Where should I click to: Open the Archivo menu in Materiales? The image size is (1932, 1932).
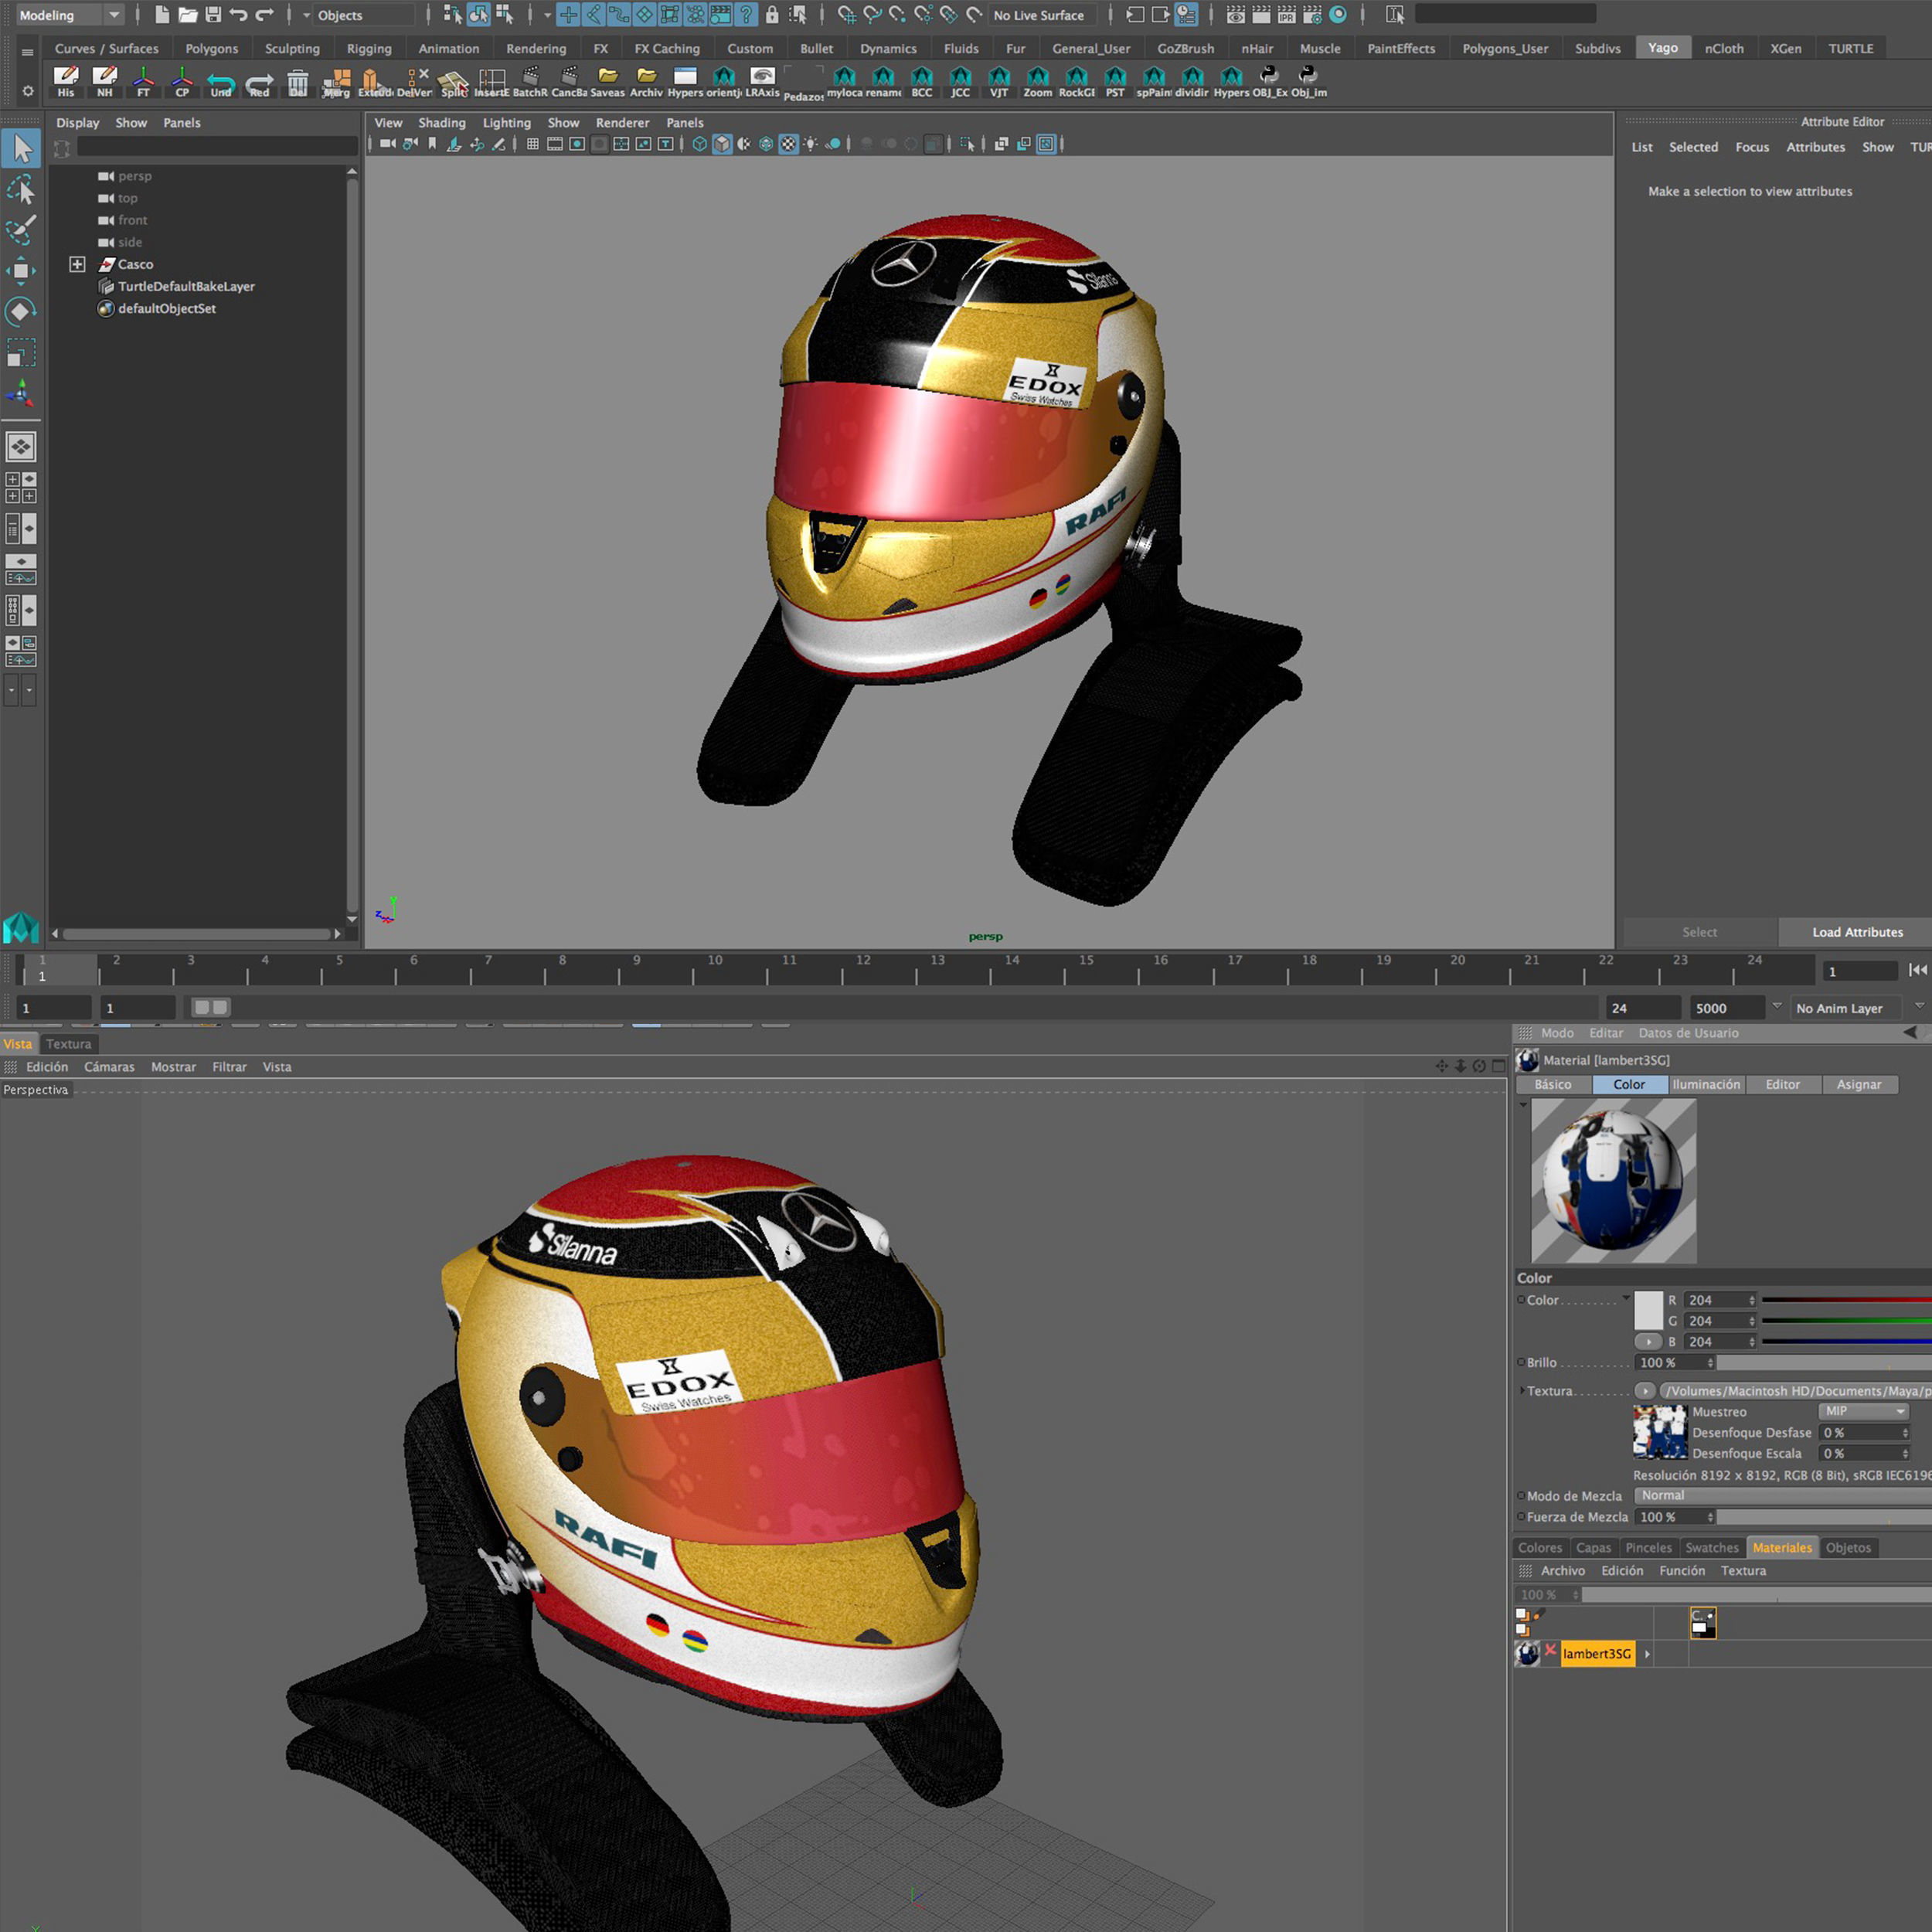[x=1563, y=1570]
